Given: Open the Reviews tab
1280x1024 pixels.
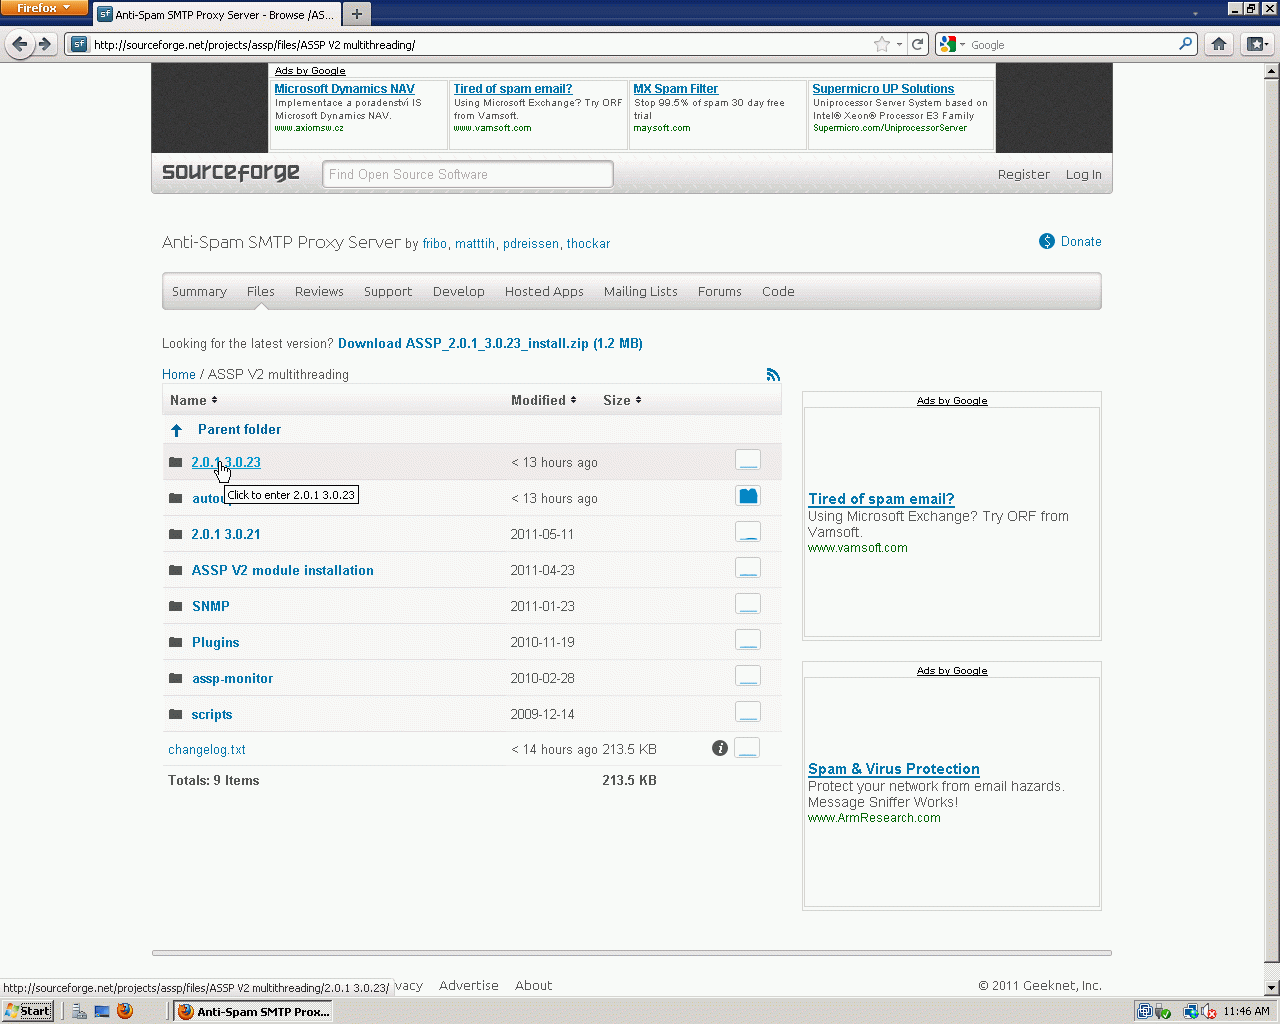Looking at the screenshot, I should pyautogui.click(x=319, y=292).
